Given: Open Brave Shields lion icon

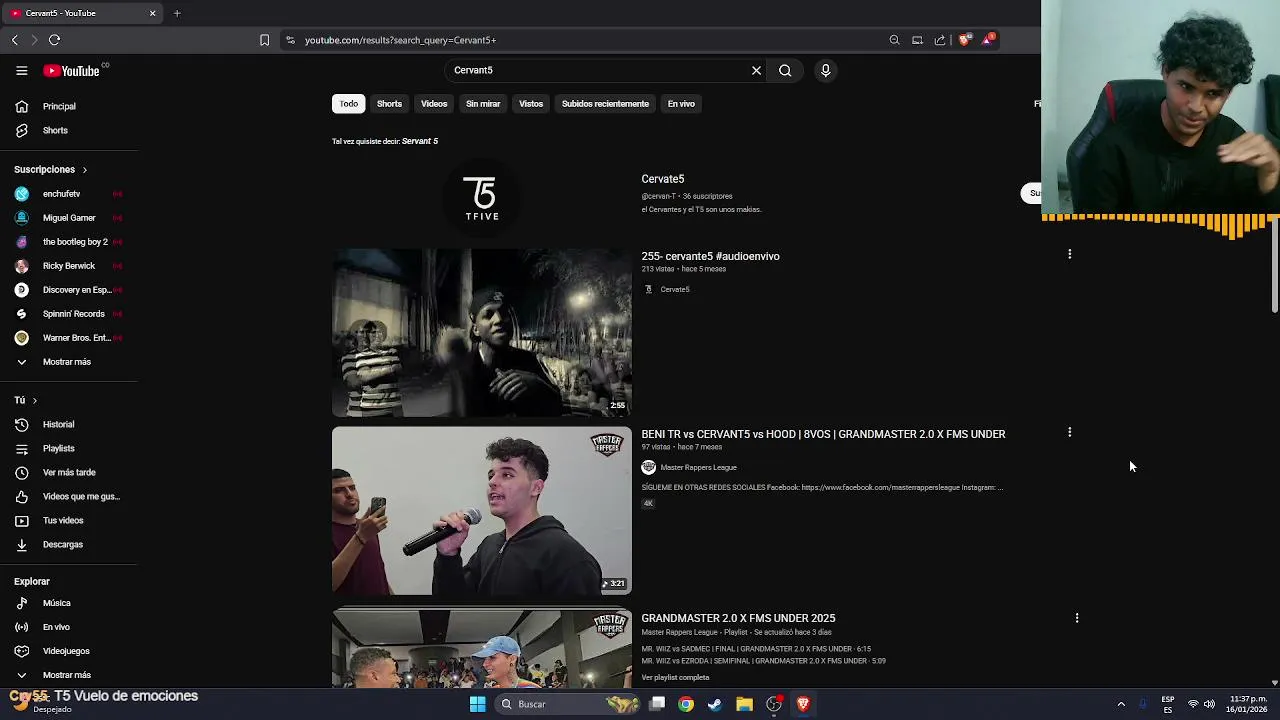Looking at the screenshot, I should pos(964,40).
